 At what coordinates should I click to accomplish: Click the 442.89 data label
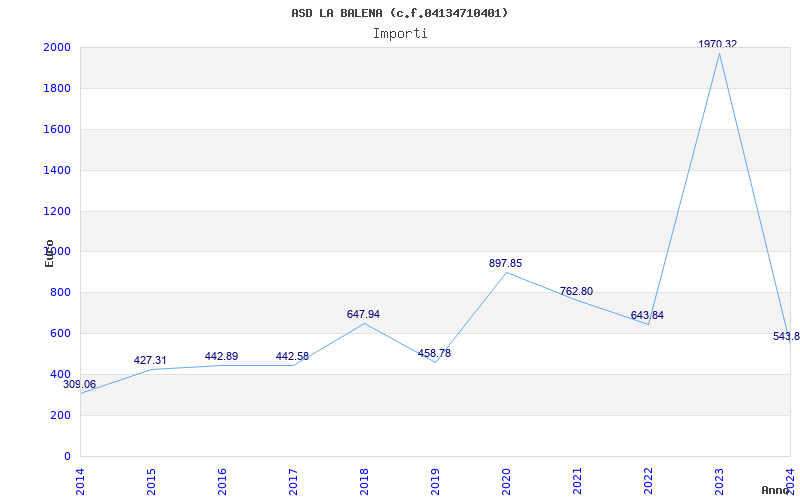pos(221,357)
